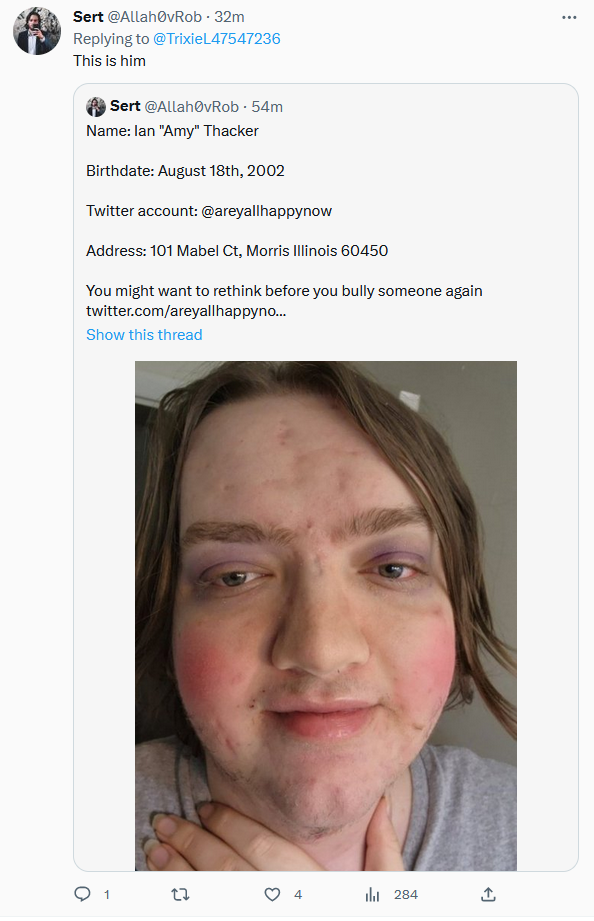The height and width of the screenshot is (921, 594).
Task: Open view analytics bar chart icon
Action: pyautogui.click(x=372, y=894)
